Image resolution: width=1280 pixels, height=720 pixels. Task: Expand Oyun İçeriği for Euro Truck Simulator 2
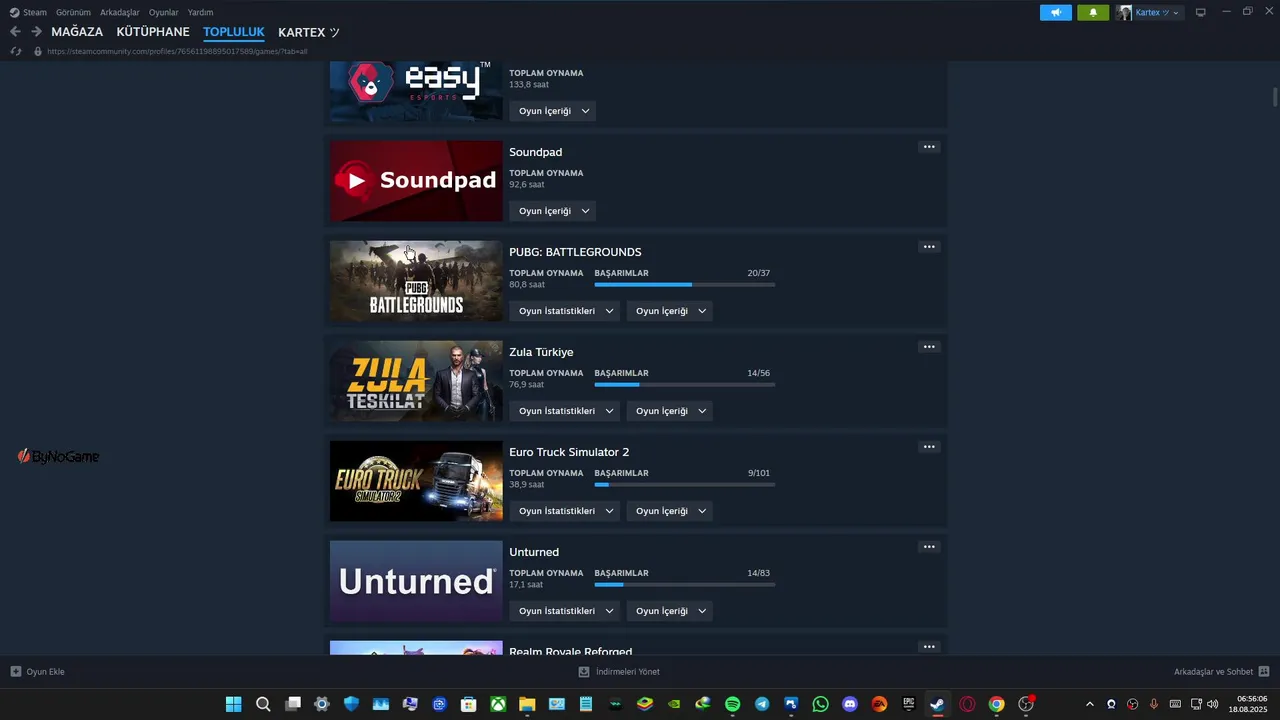669,511
